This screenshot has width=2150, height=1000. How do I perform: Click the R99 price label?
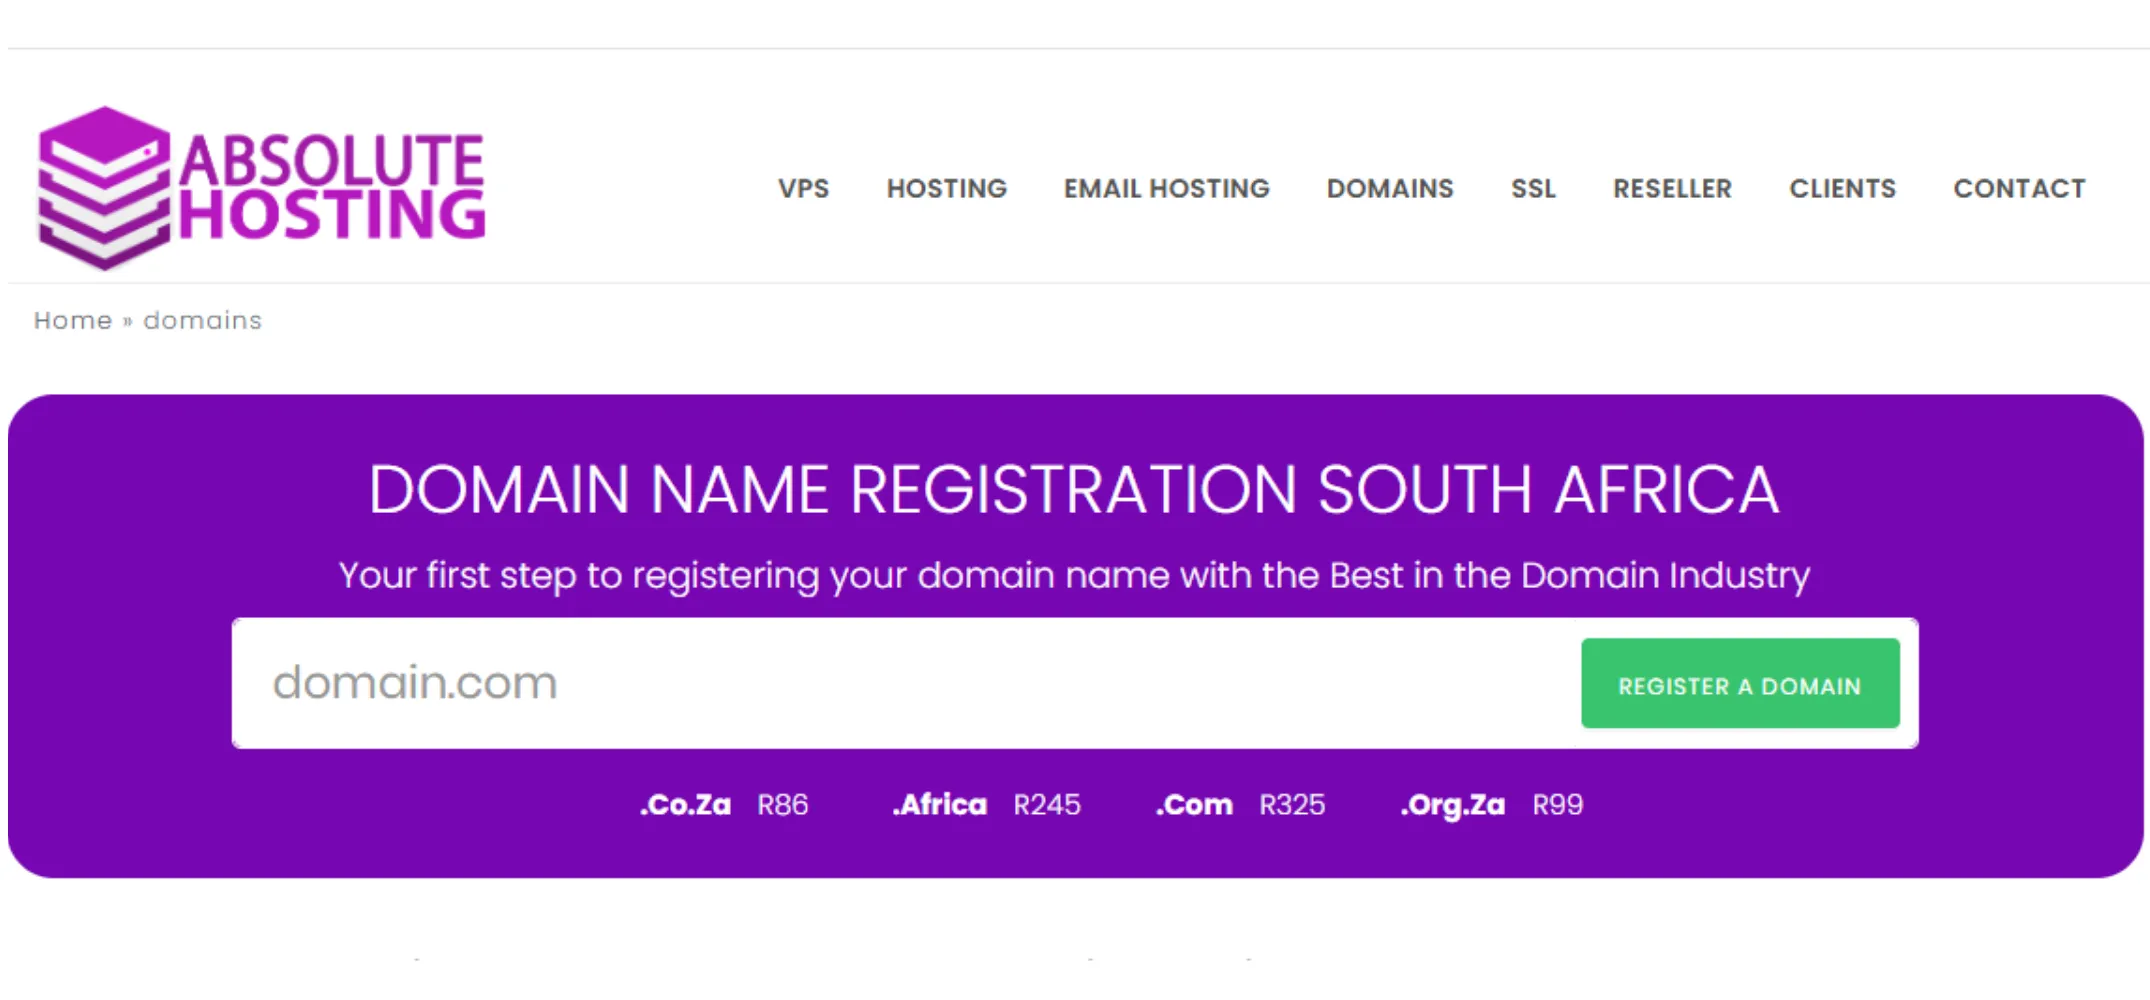coord(1558,805)
